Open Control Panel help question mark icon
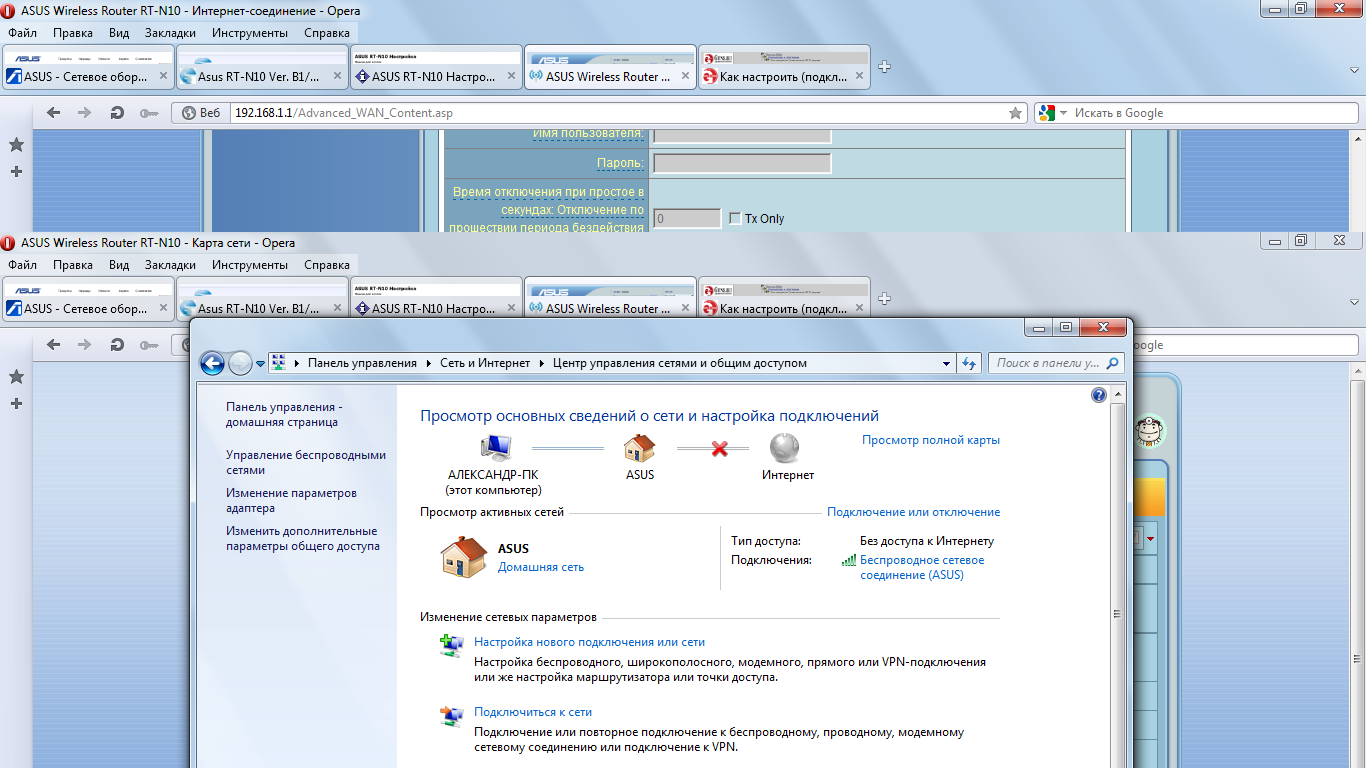This screenshot has width=1366, height=768. 1099,395
